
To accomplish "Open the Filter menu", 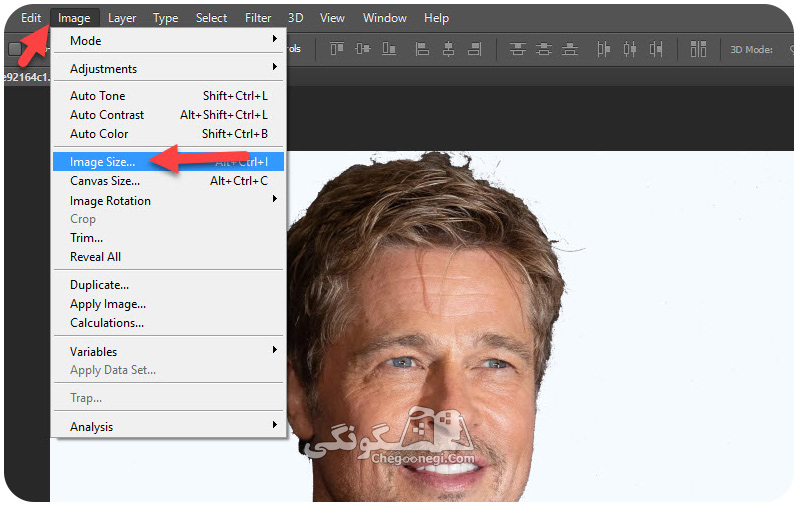I will coord(258,18).
